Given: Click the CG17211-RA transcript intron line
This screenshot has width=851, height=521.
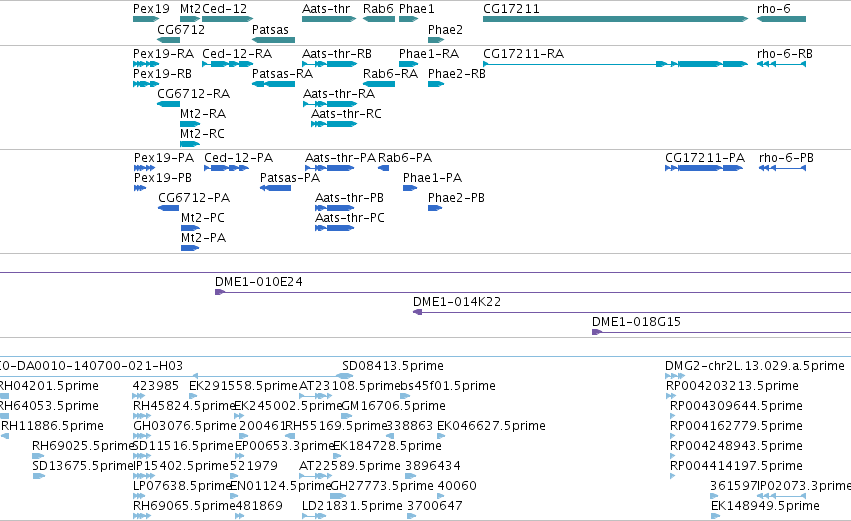Looking at the screenshot, I should [570, 64].
